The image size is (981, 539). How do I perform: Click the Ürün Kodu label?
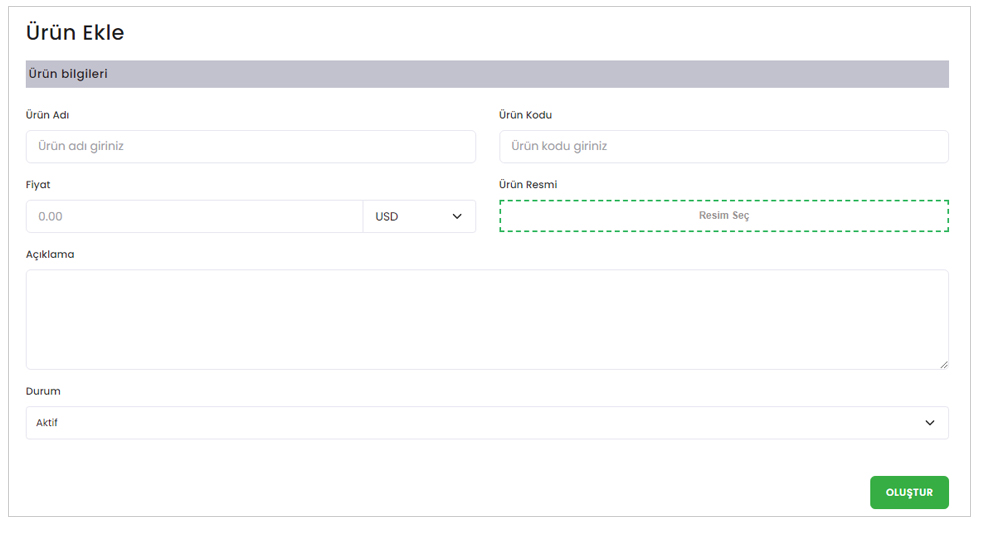click(x=525, y=115)
